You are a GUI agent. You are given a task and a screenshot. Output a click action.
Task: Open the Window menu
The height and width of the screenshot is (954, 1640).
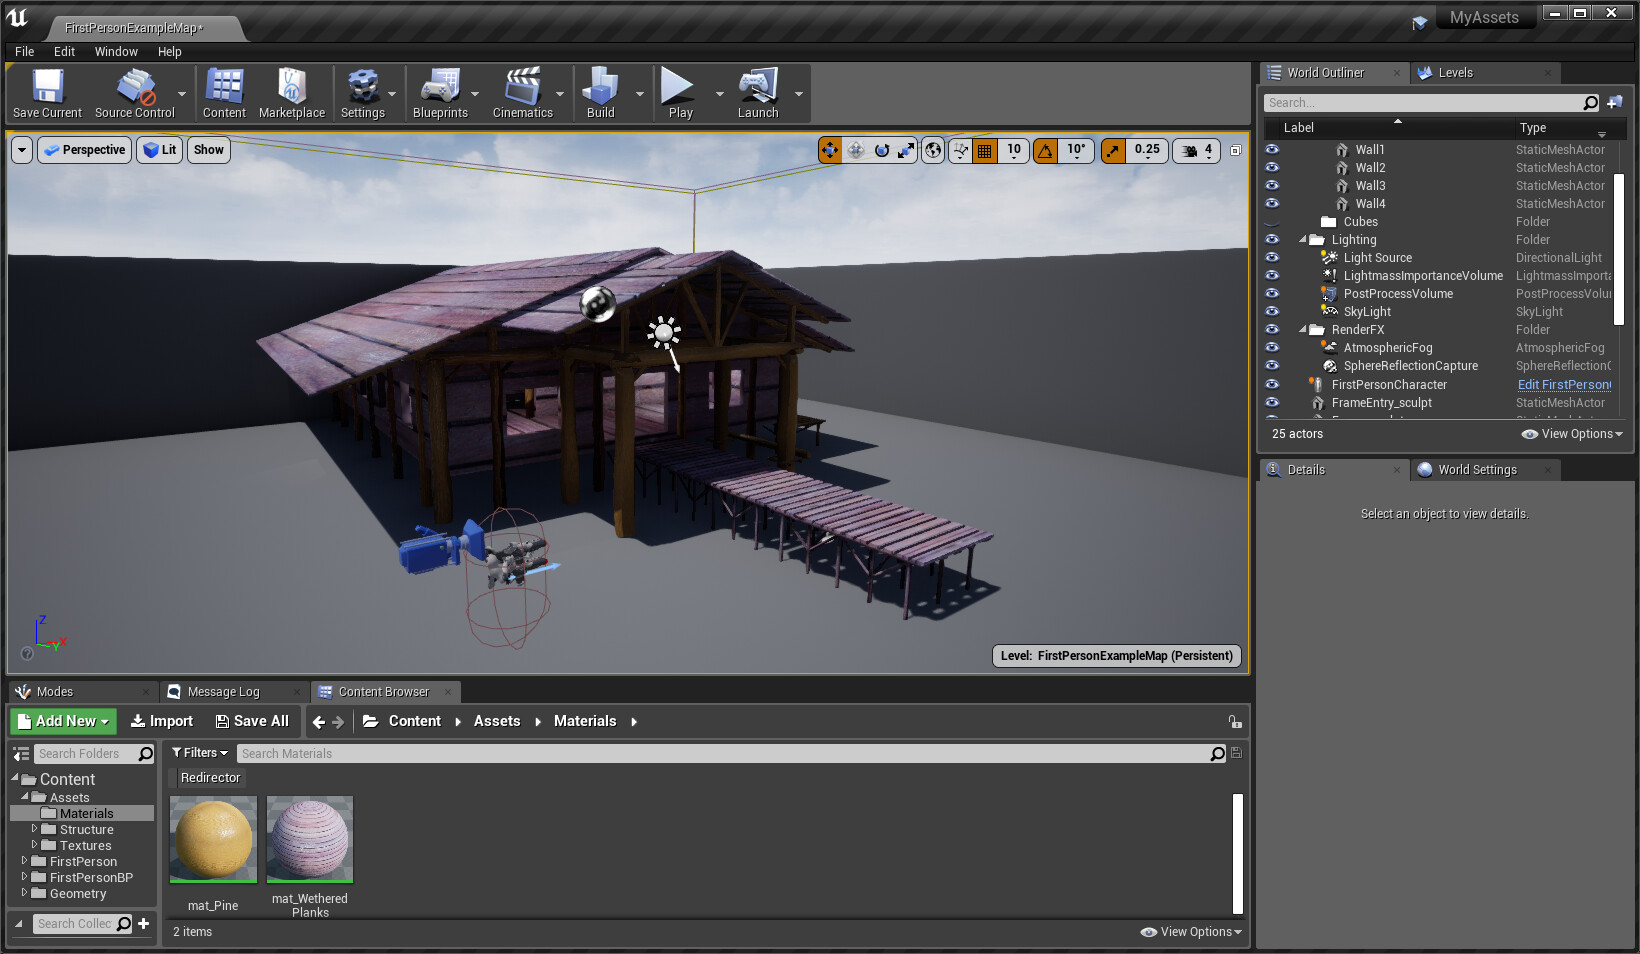tap(116, 52)
